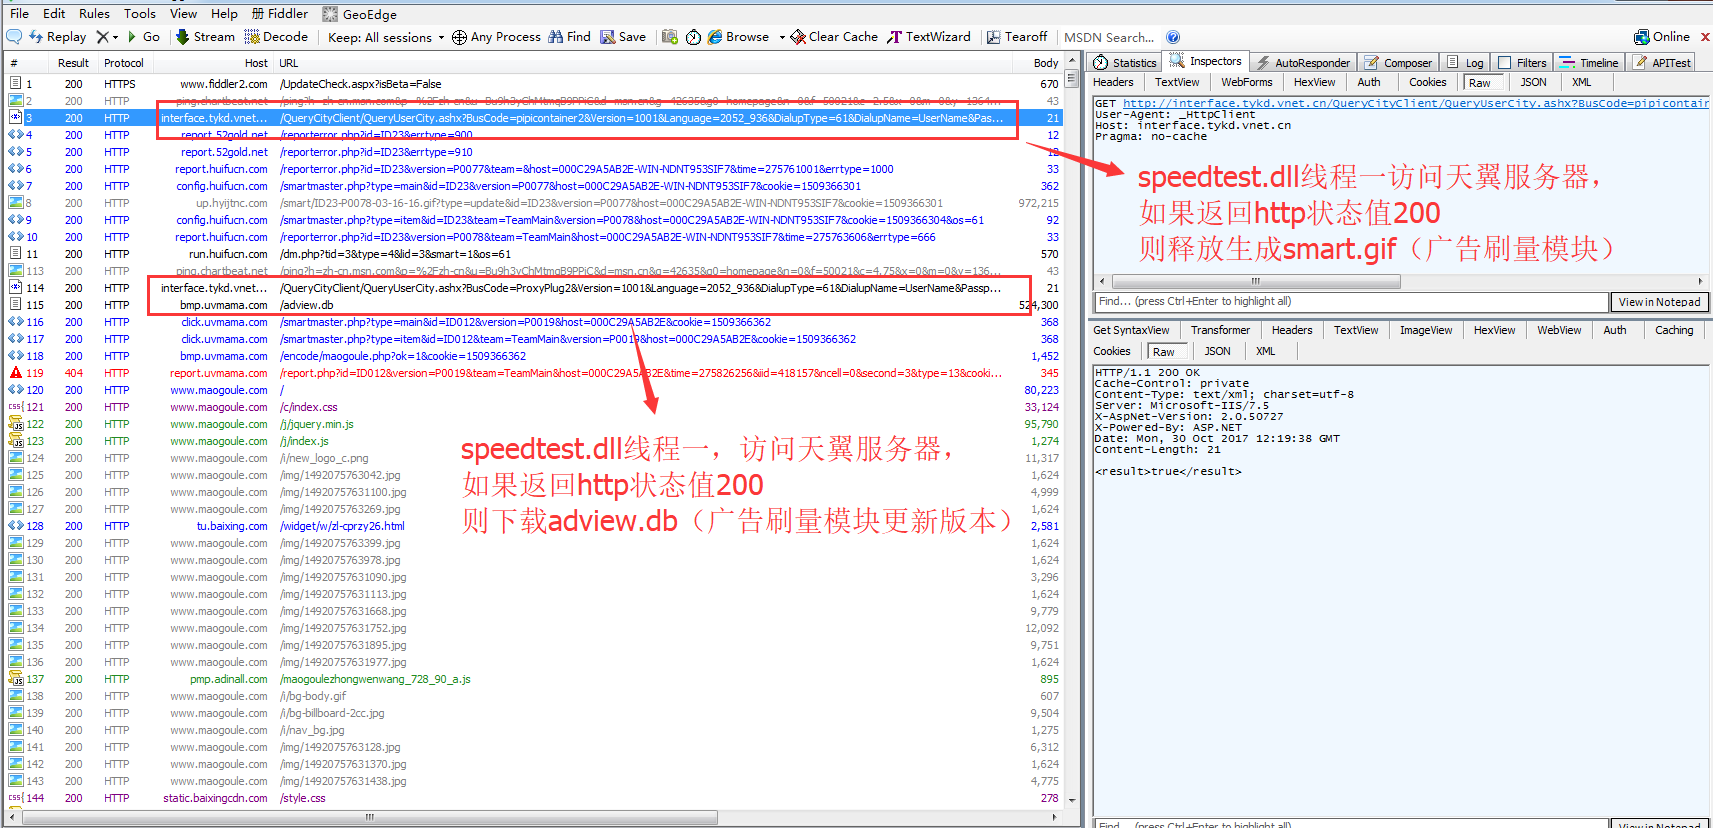Select the response Transformer tab
The height and width of the screenshot is (828, 1713).
click(1220, 330)
